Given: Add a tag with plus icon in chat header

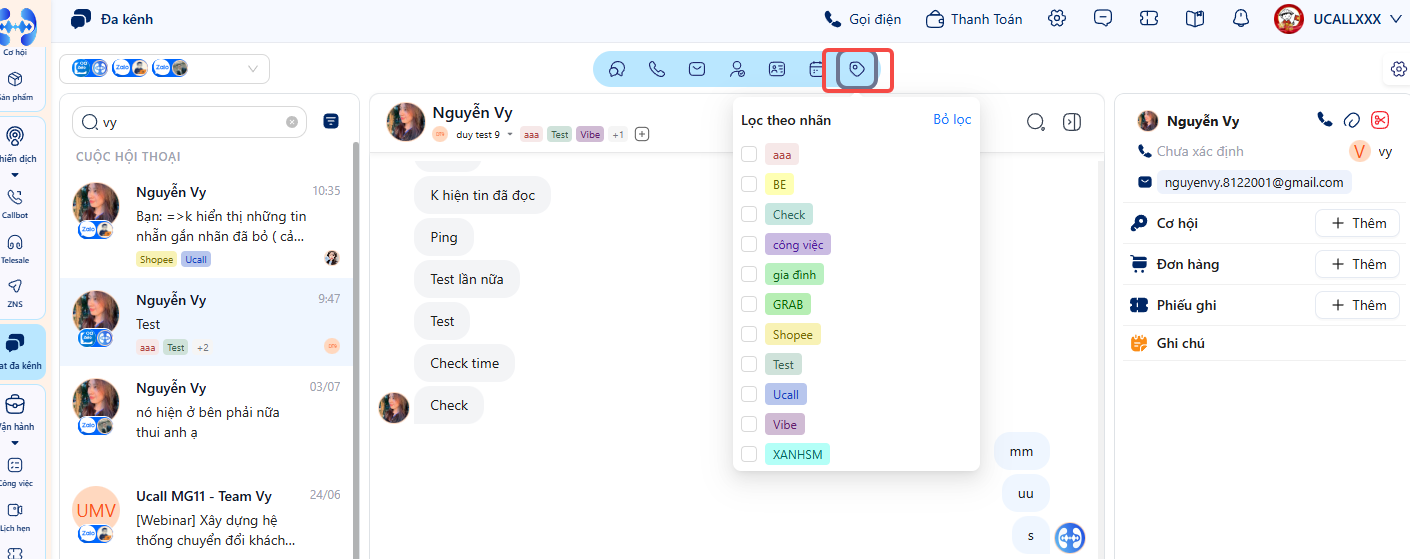Looking at the screenshot, I should 642,134.
